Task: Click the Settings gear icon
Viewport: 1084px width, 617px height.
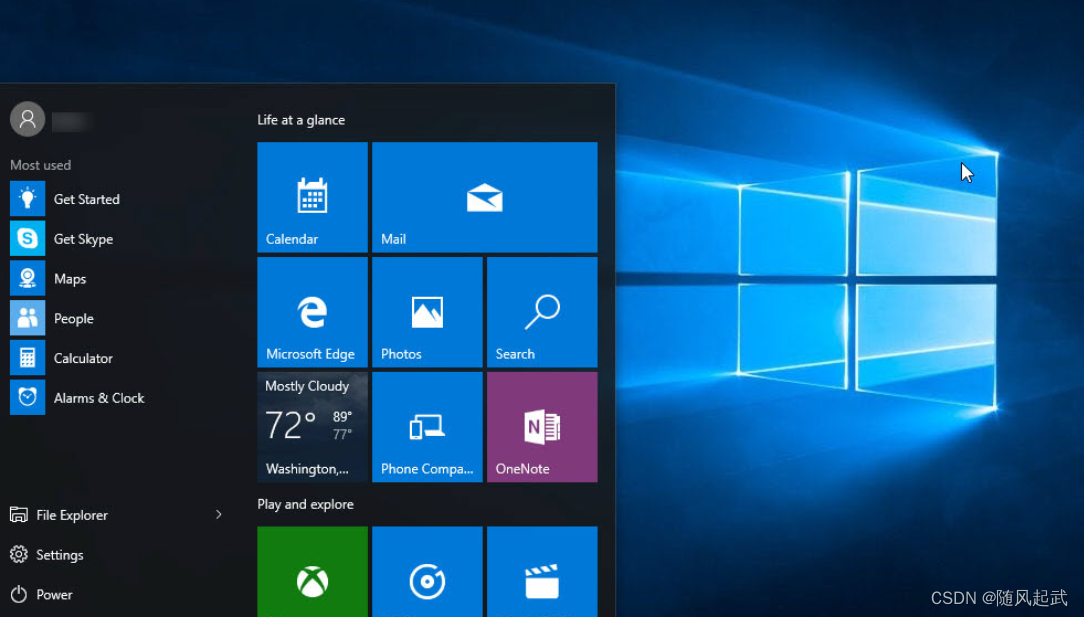Action: pyautogui.click(x=19, y=554)
